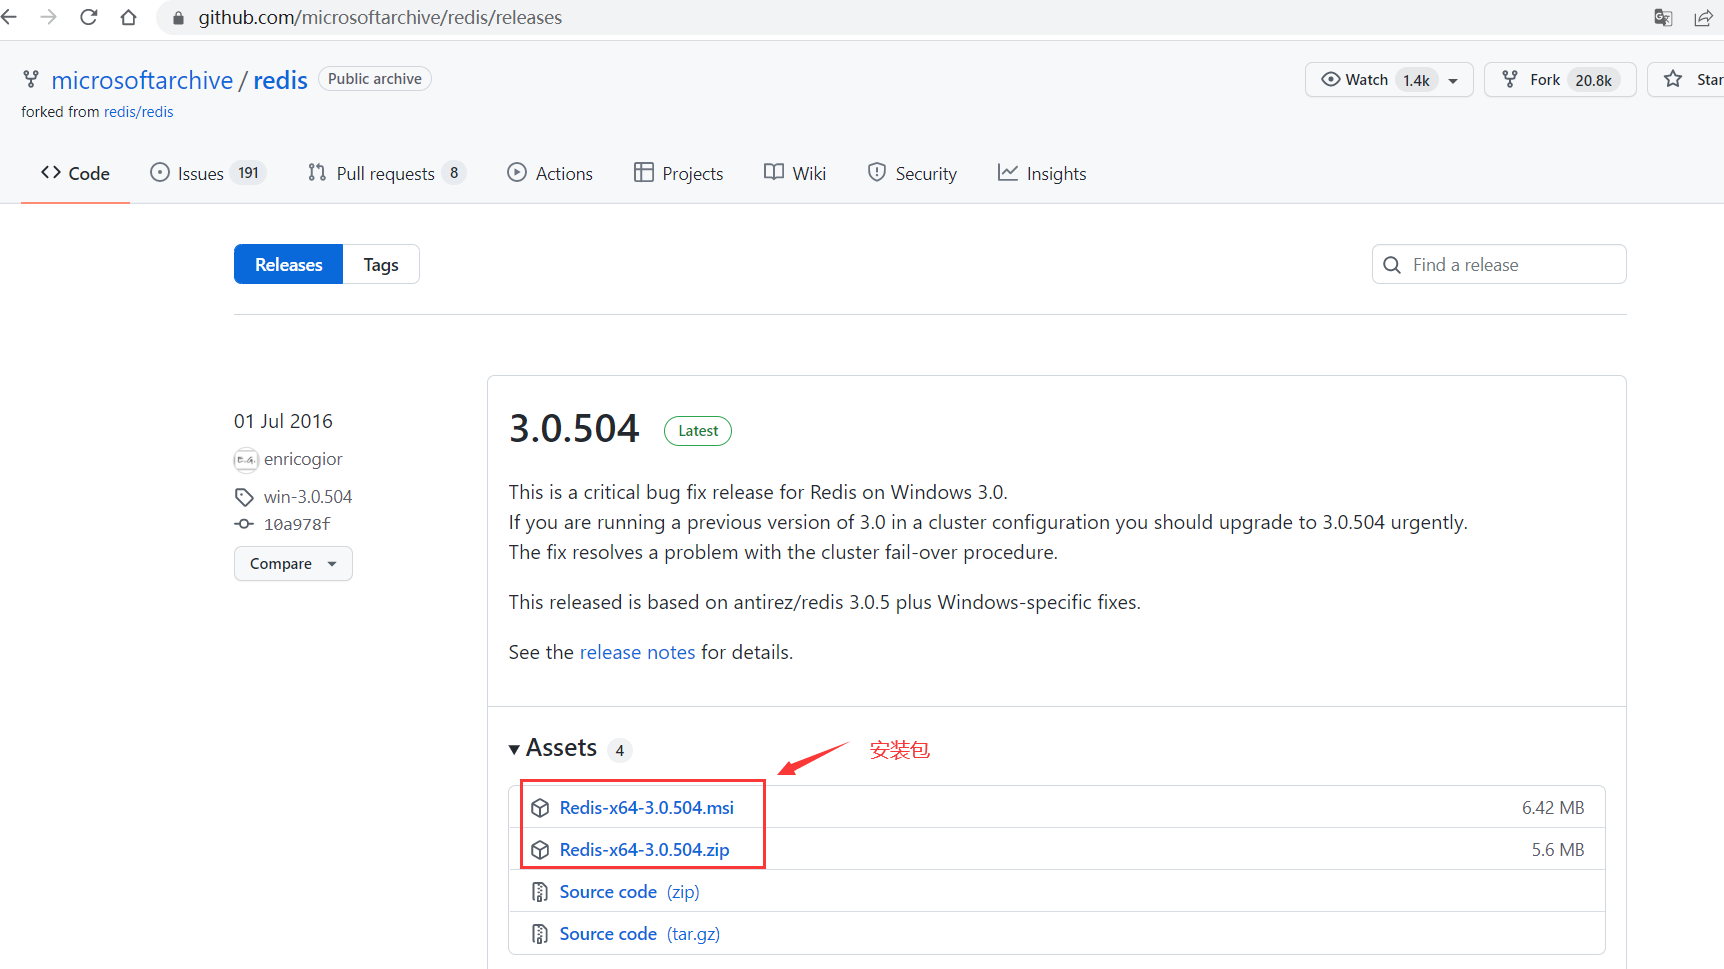Screen dimensions: 1724x969
Task: Download Redis-x64-3.0.504.msi installer
Action: point(647,808)
